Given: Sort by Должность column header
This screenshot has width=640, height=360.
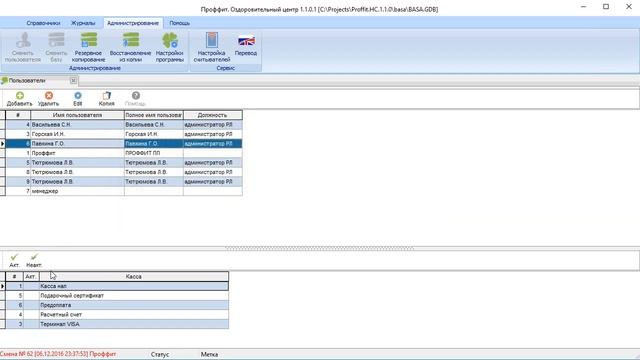Looking at the screenshot, I should [213, 115].
